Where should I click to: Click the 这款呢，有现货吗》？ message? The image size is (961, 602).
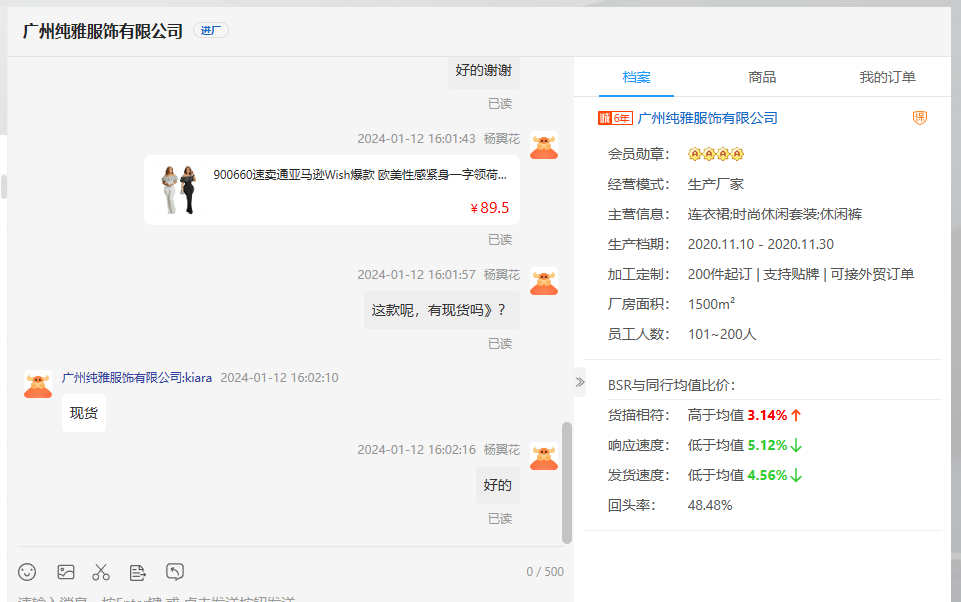441,310
